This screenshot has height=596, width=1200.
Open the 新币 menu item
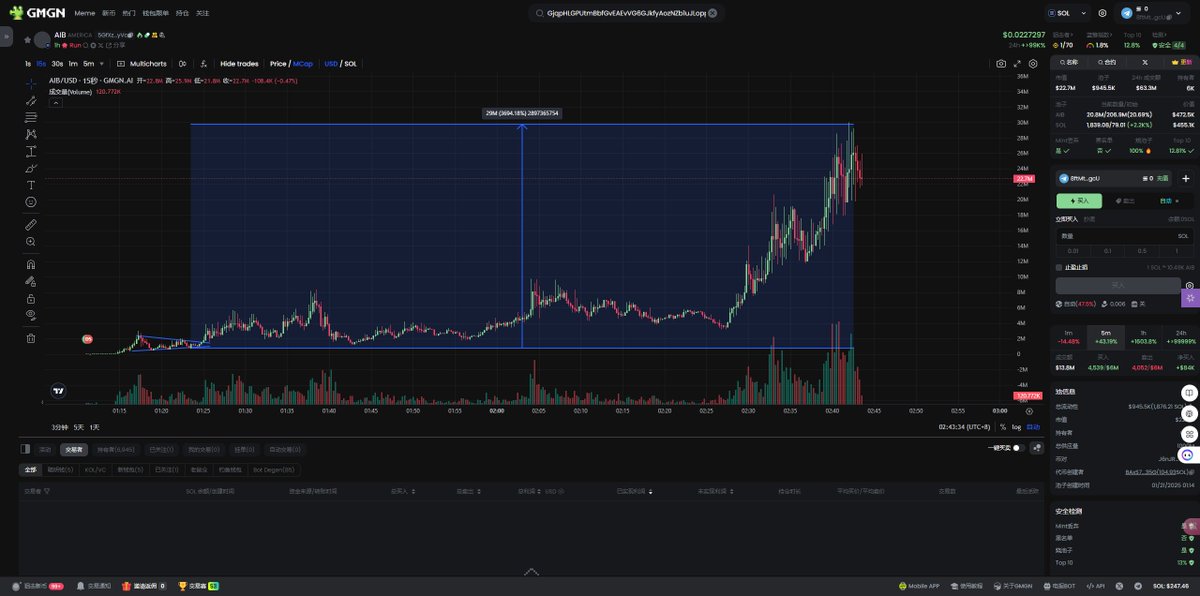(x=108, y=14)
